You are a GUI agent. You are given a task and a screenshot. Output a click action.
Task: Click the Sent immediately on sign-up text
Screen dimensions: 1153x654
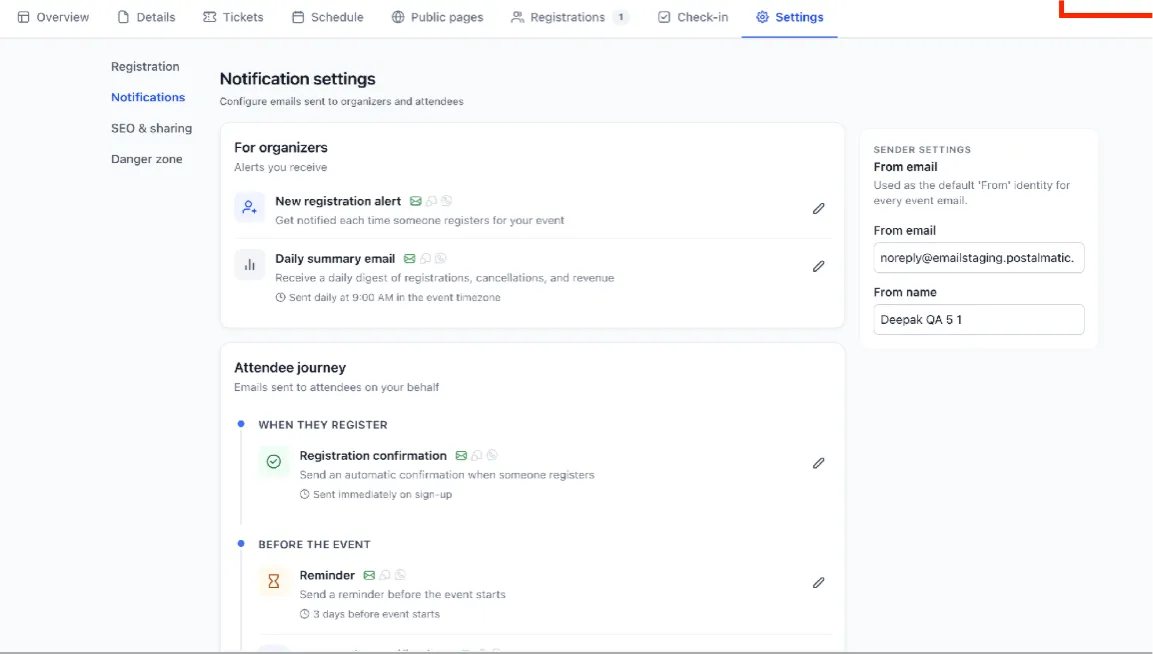pyautogui.click(x=382, y=494)
